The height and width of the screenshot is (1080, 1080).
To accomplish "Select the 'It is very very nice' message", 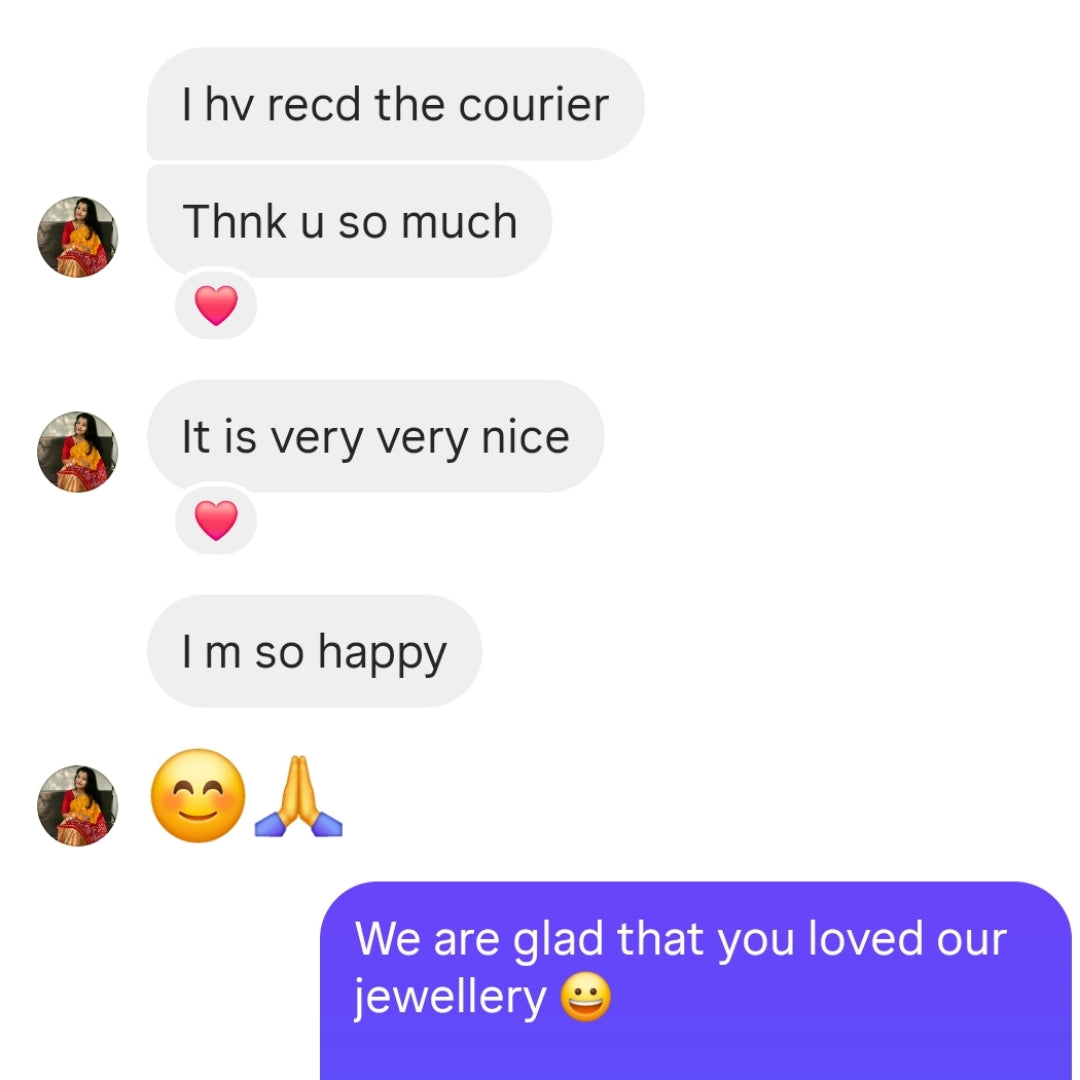I will tap(375, 436).
